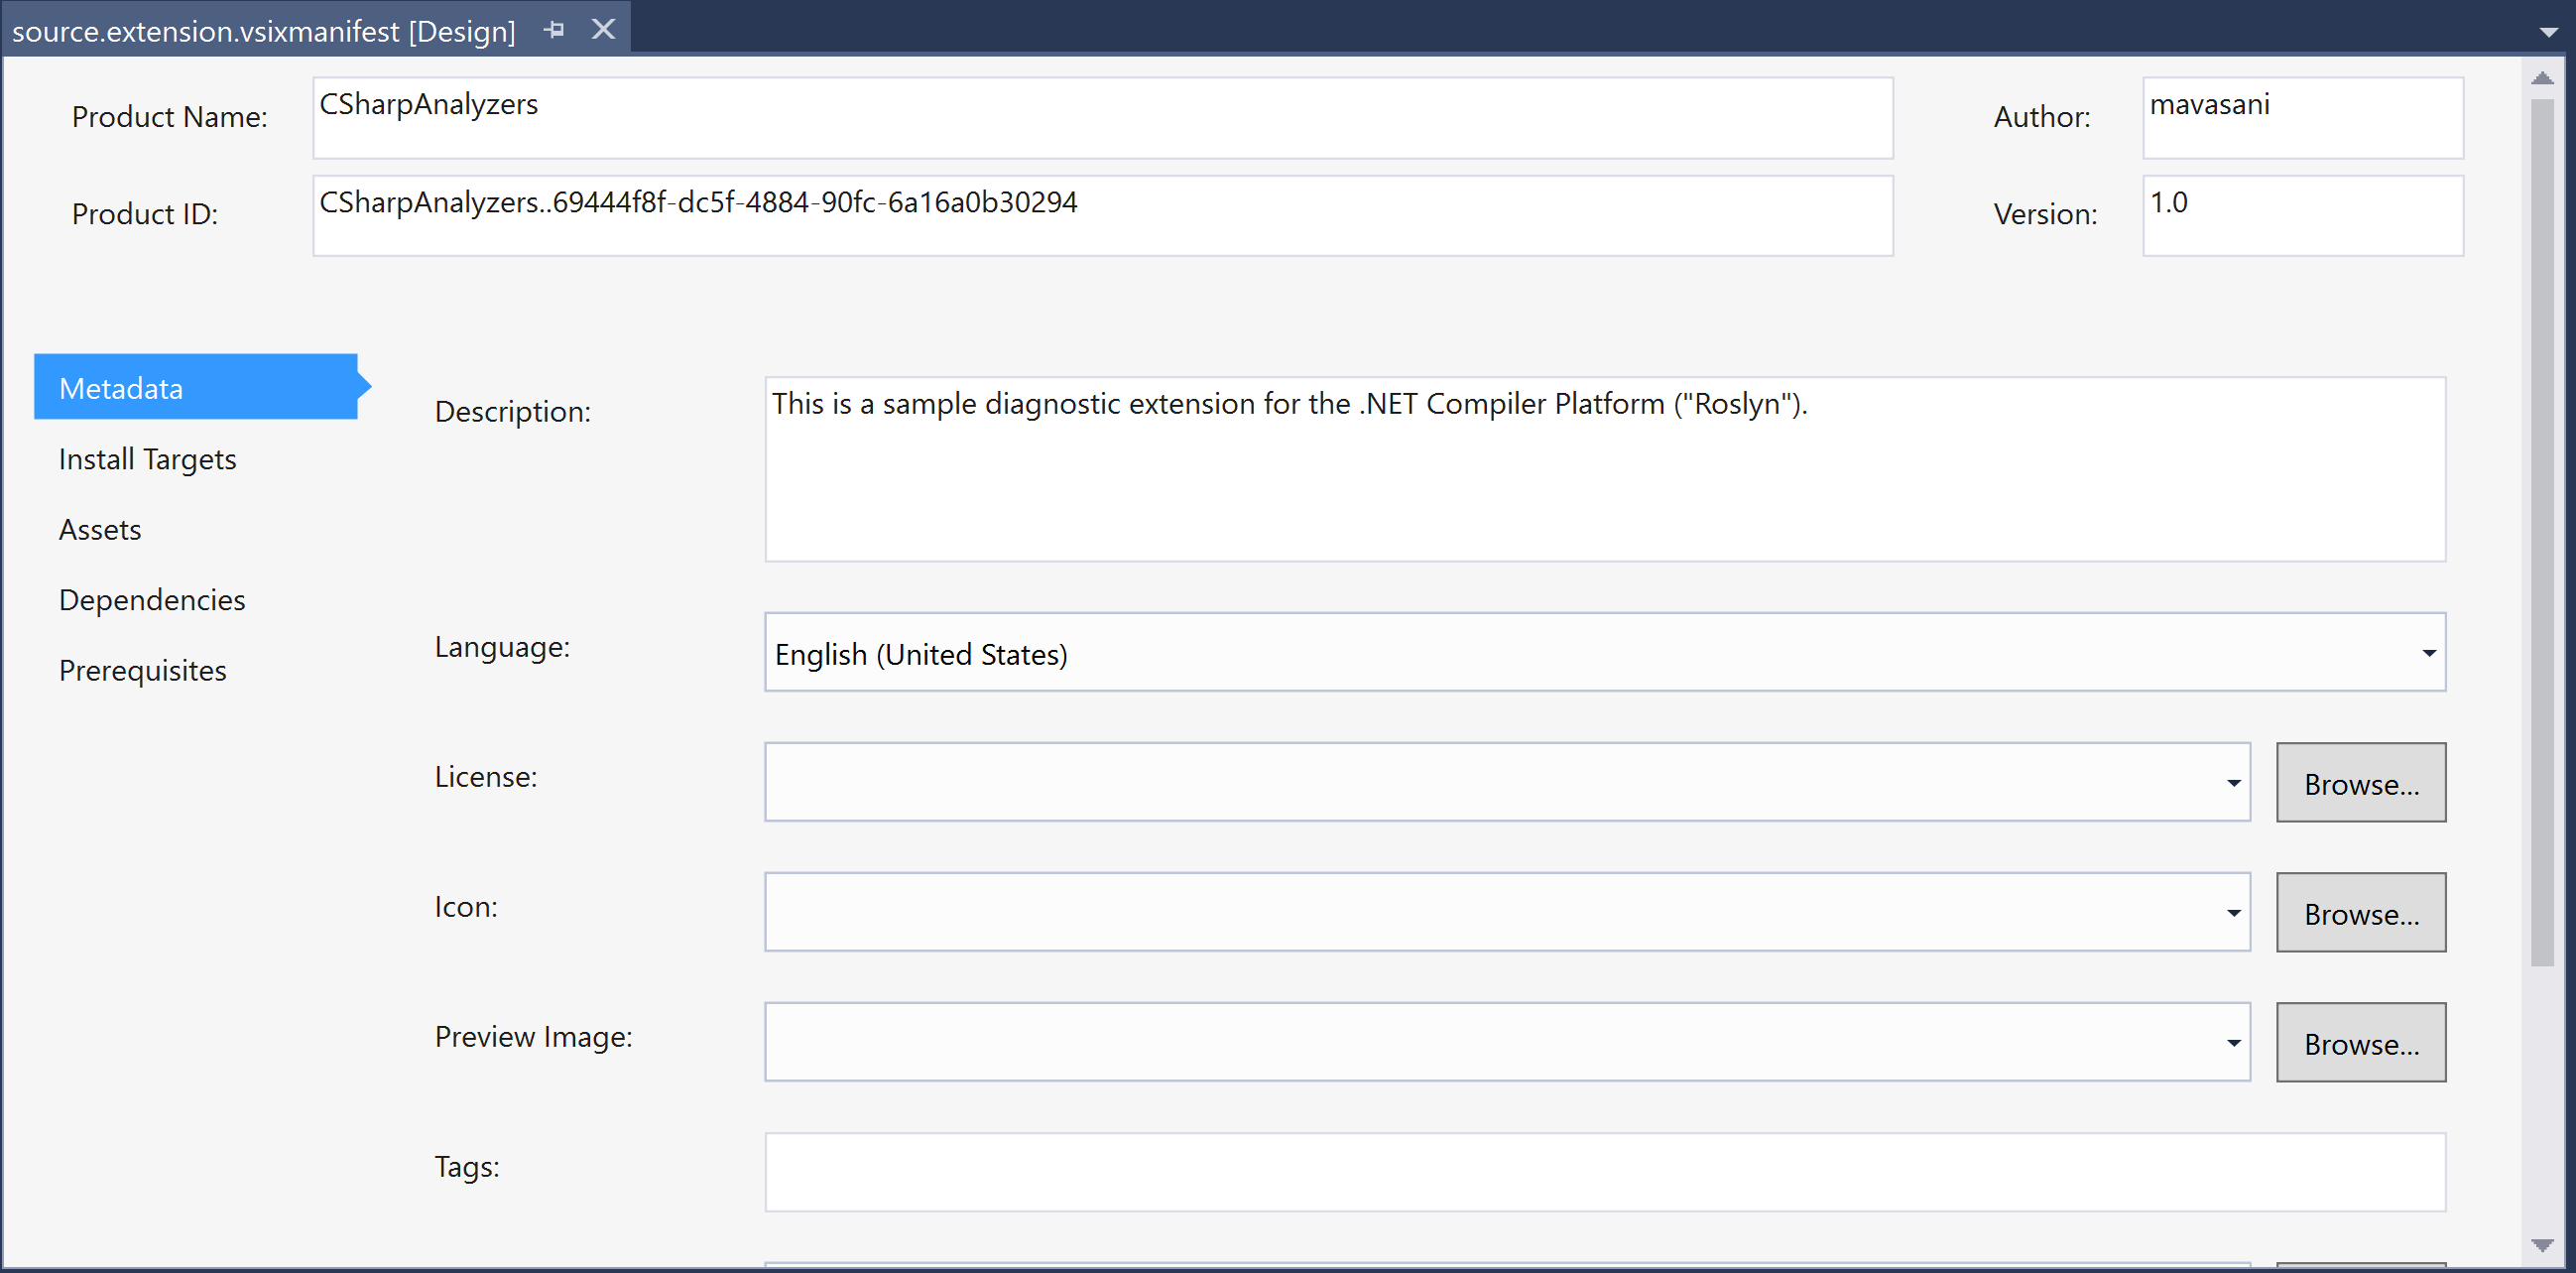
Task: Browse for an Icon file
Action: [2361, 913]
